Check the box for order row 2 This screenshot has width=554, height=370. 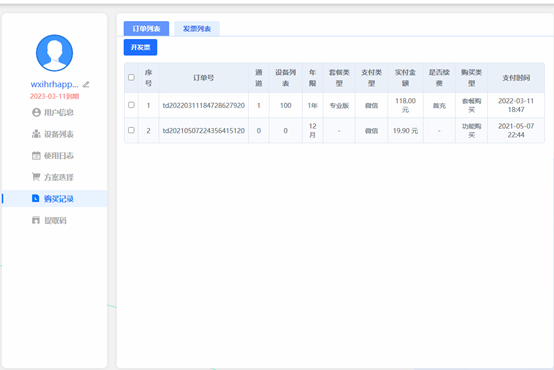pyautogui.click(x=131, y=130)
